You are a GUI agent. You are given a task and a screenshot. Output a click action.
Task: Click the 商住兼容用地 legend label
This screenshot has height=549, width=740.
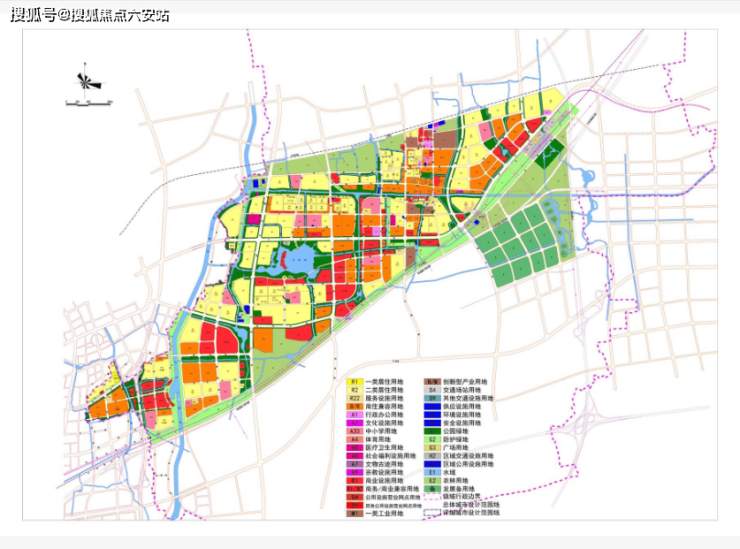tap(384, 406)
